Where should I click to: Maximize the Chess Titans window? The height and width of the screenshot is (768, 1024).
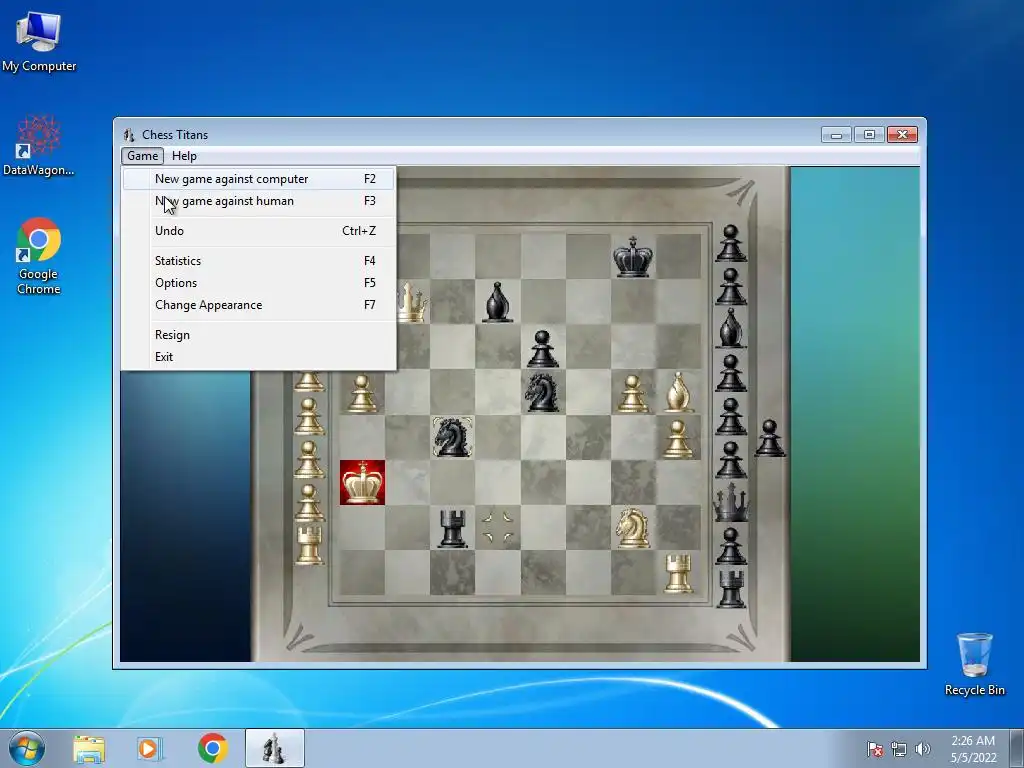point(869,135)
